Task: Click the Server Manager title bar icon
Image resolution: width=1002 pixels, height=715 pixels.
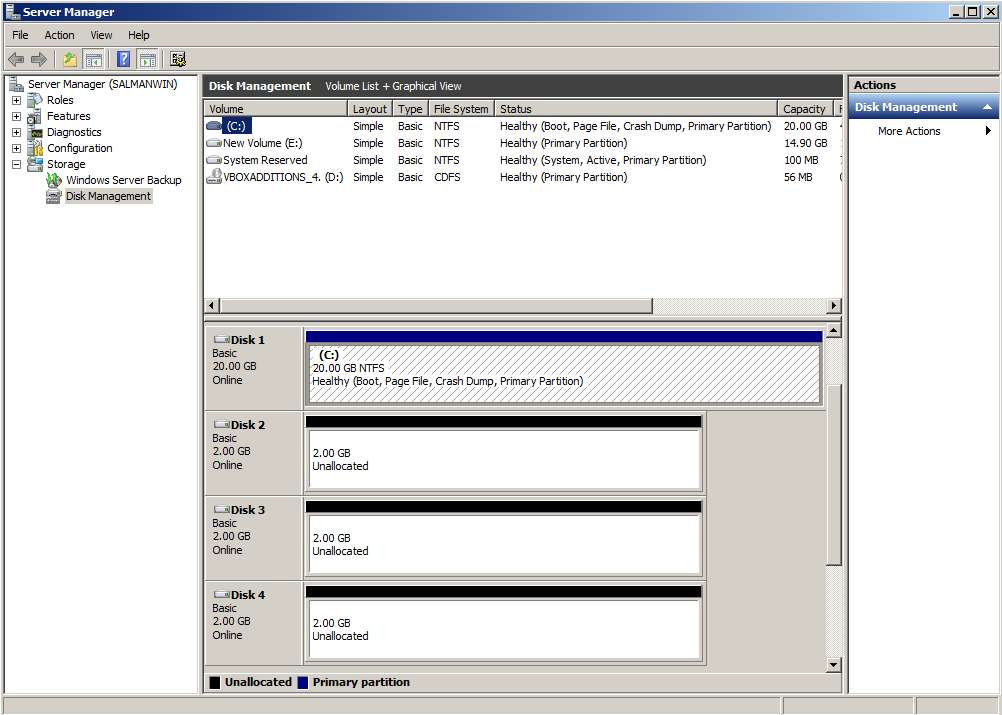Action: (x=13, y=12)
